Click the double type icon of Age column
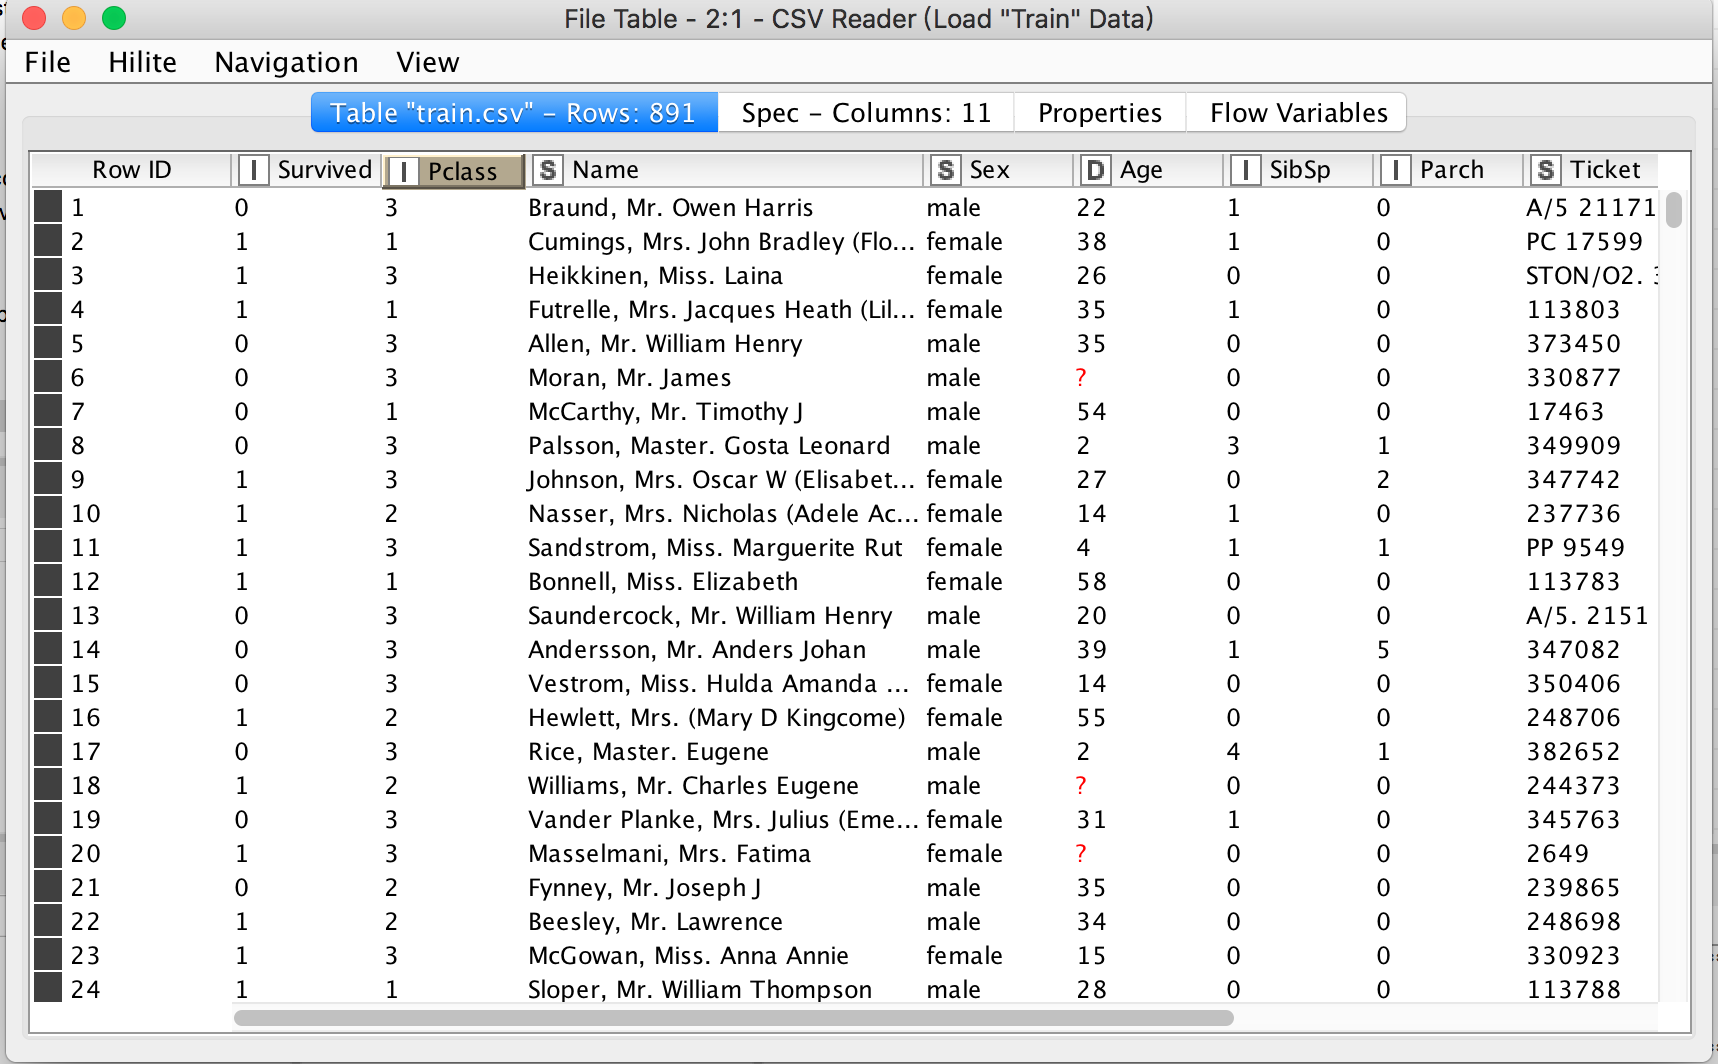Viewport: 1718px width, 1064px height. pos(1095,170)
